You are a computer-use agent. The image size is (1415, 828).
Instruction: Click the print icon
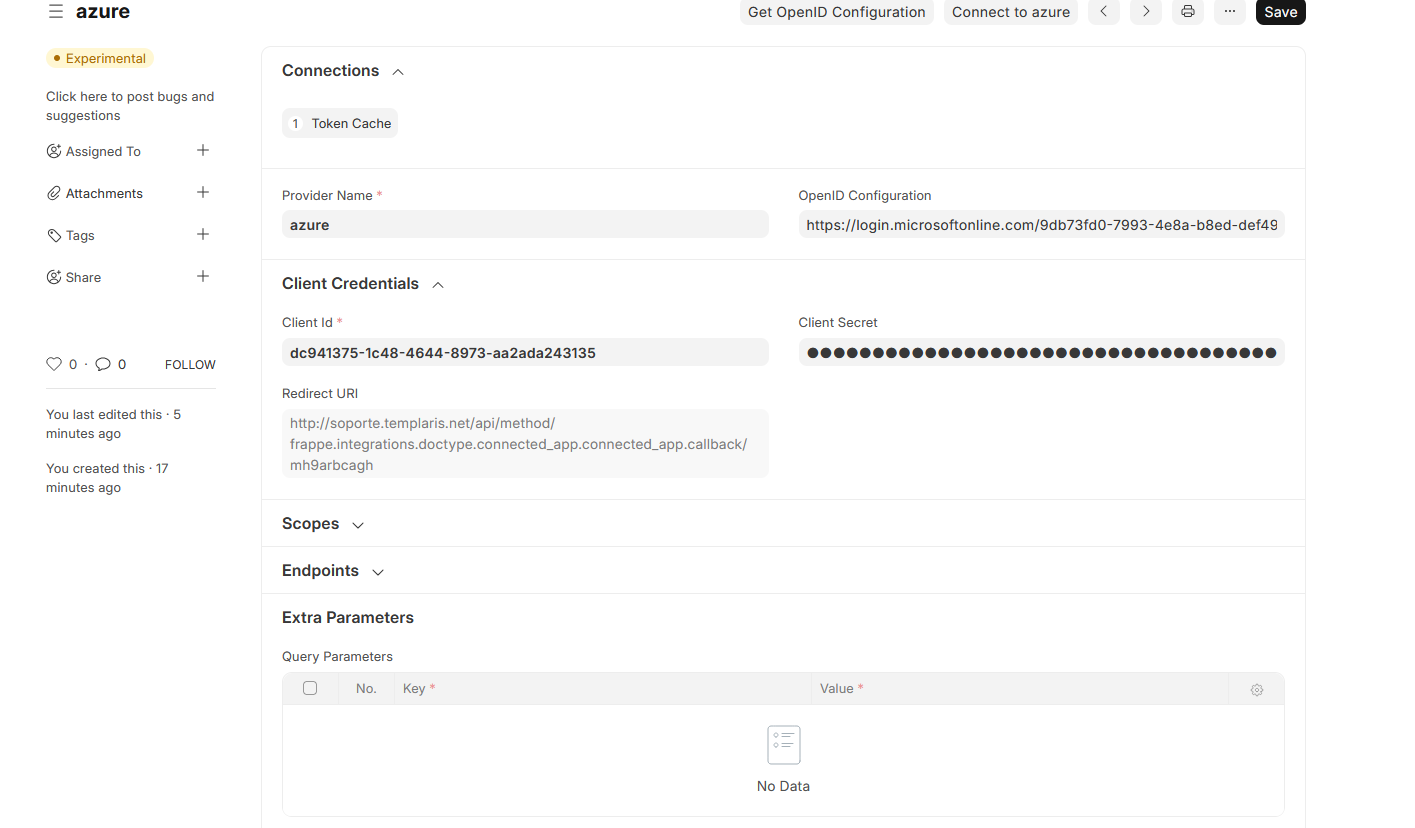[x=1187, y=12]
